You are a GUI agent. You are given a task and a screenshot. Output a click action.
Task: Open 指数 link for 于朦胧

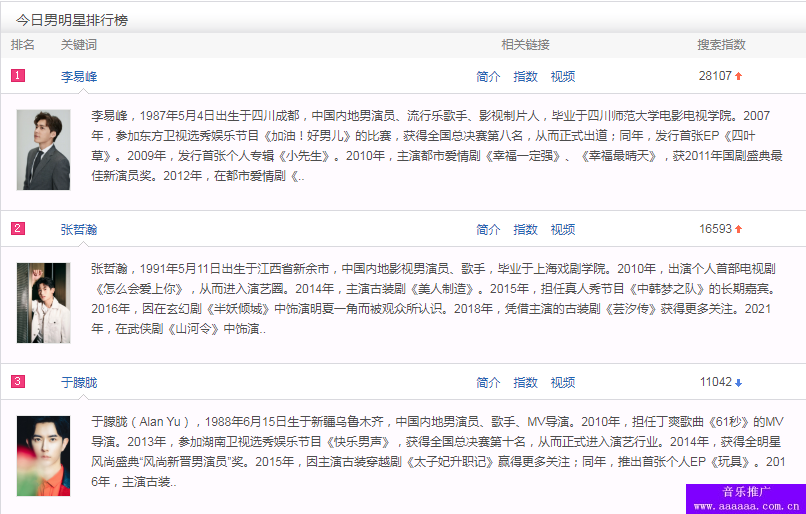coord(525,382)
